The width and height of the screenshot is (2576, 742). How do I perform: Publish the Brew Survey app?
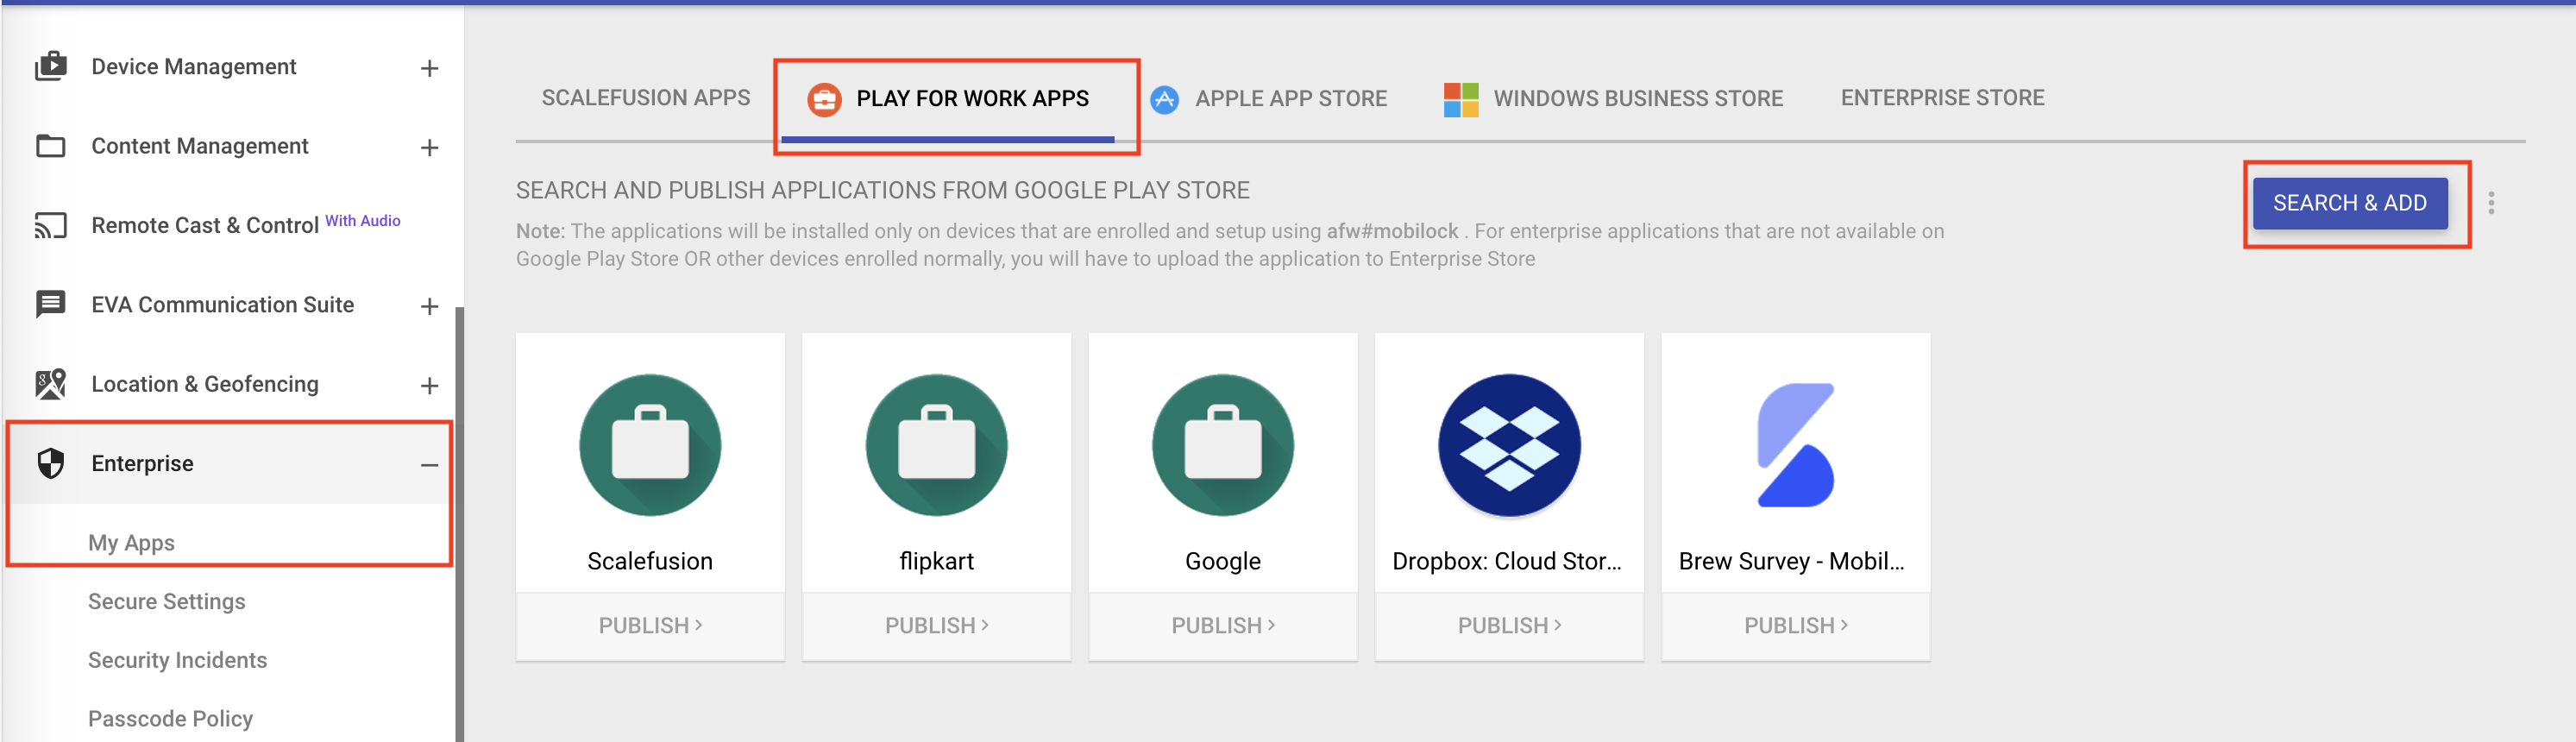pos(1796,625)
